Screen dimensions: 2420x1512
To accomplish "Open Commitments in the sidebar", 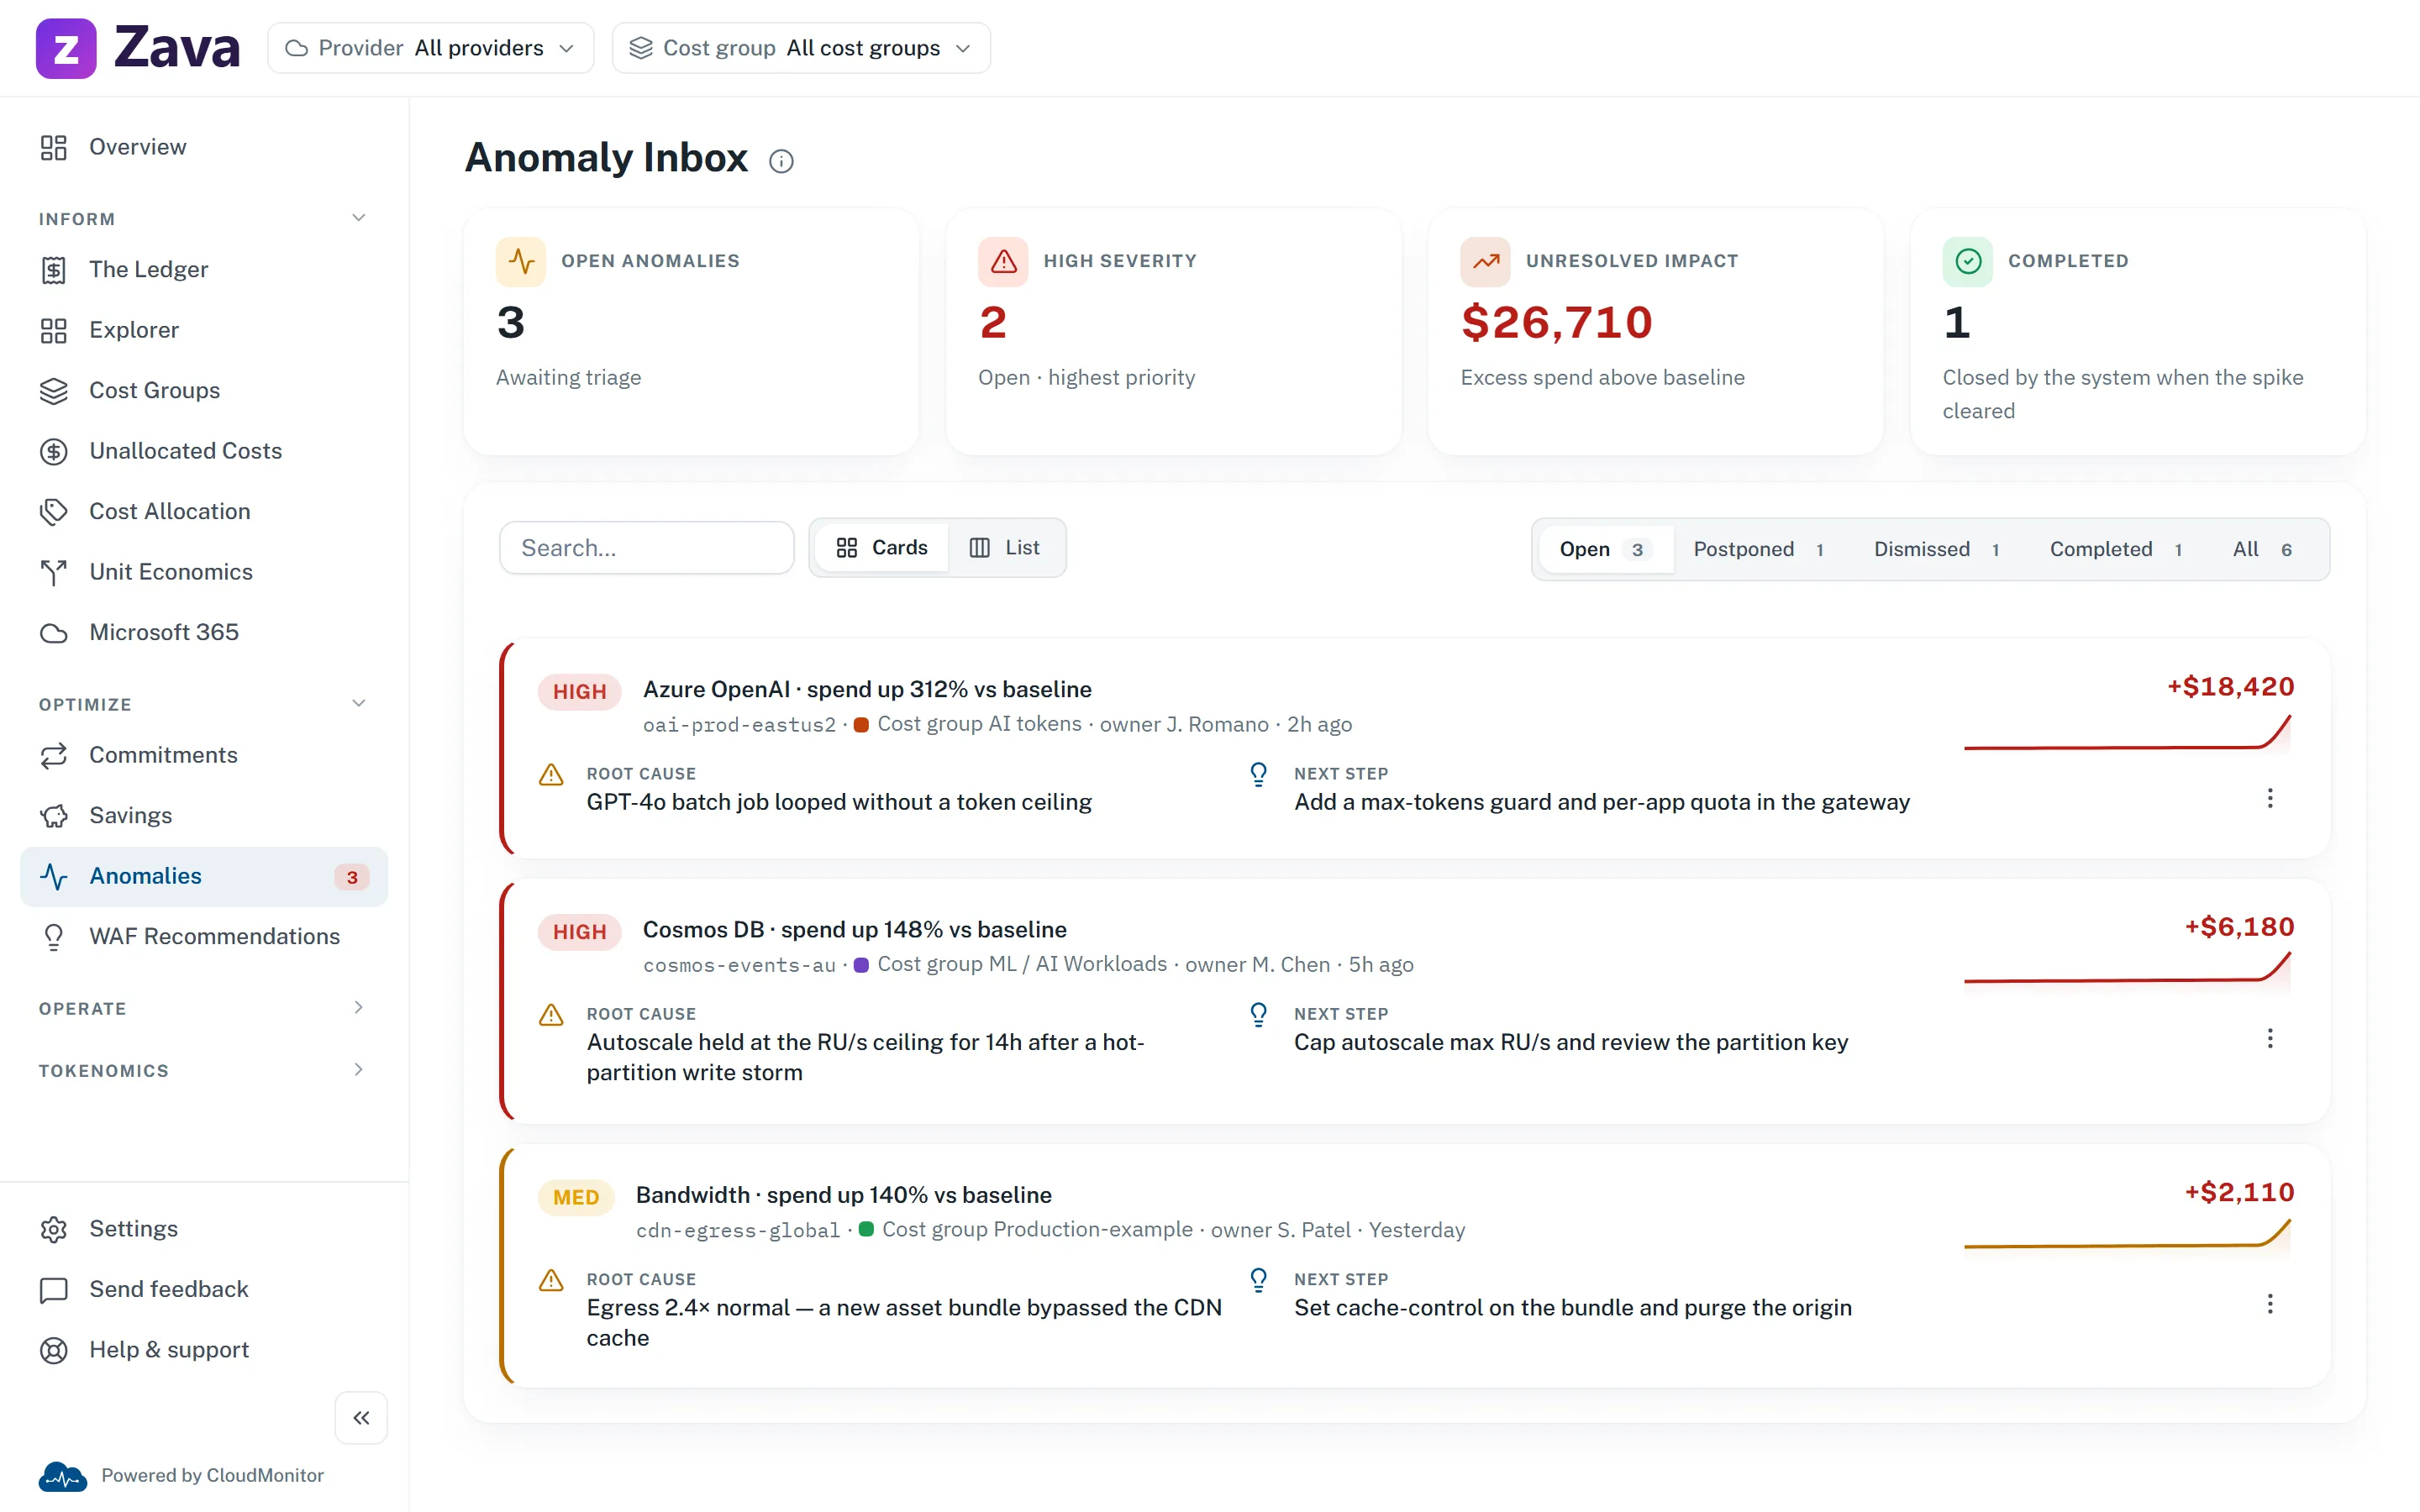I will click(204, 755).
